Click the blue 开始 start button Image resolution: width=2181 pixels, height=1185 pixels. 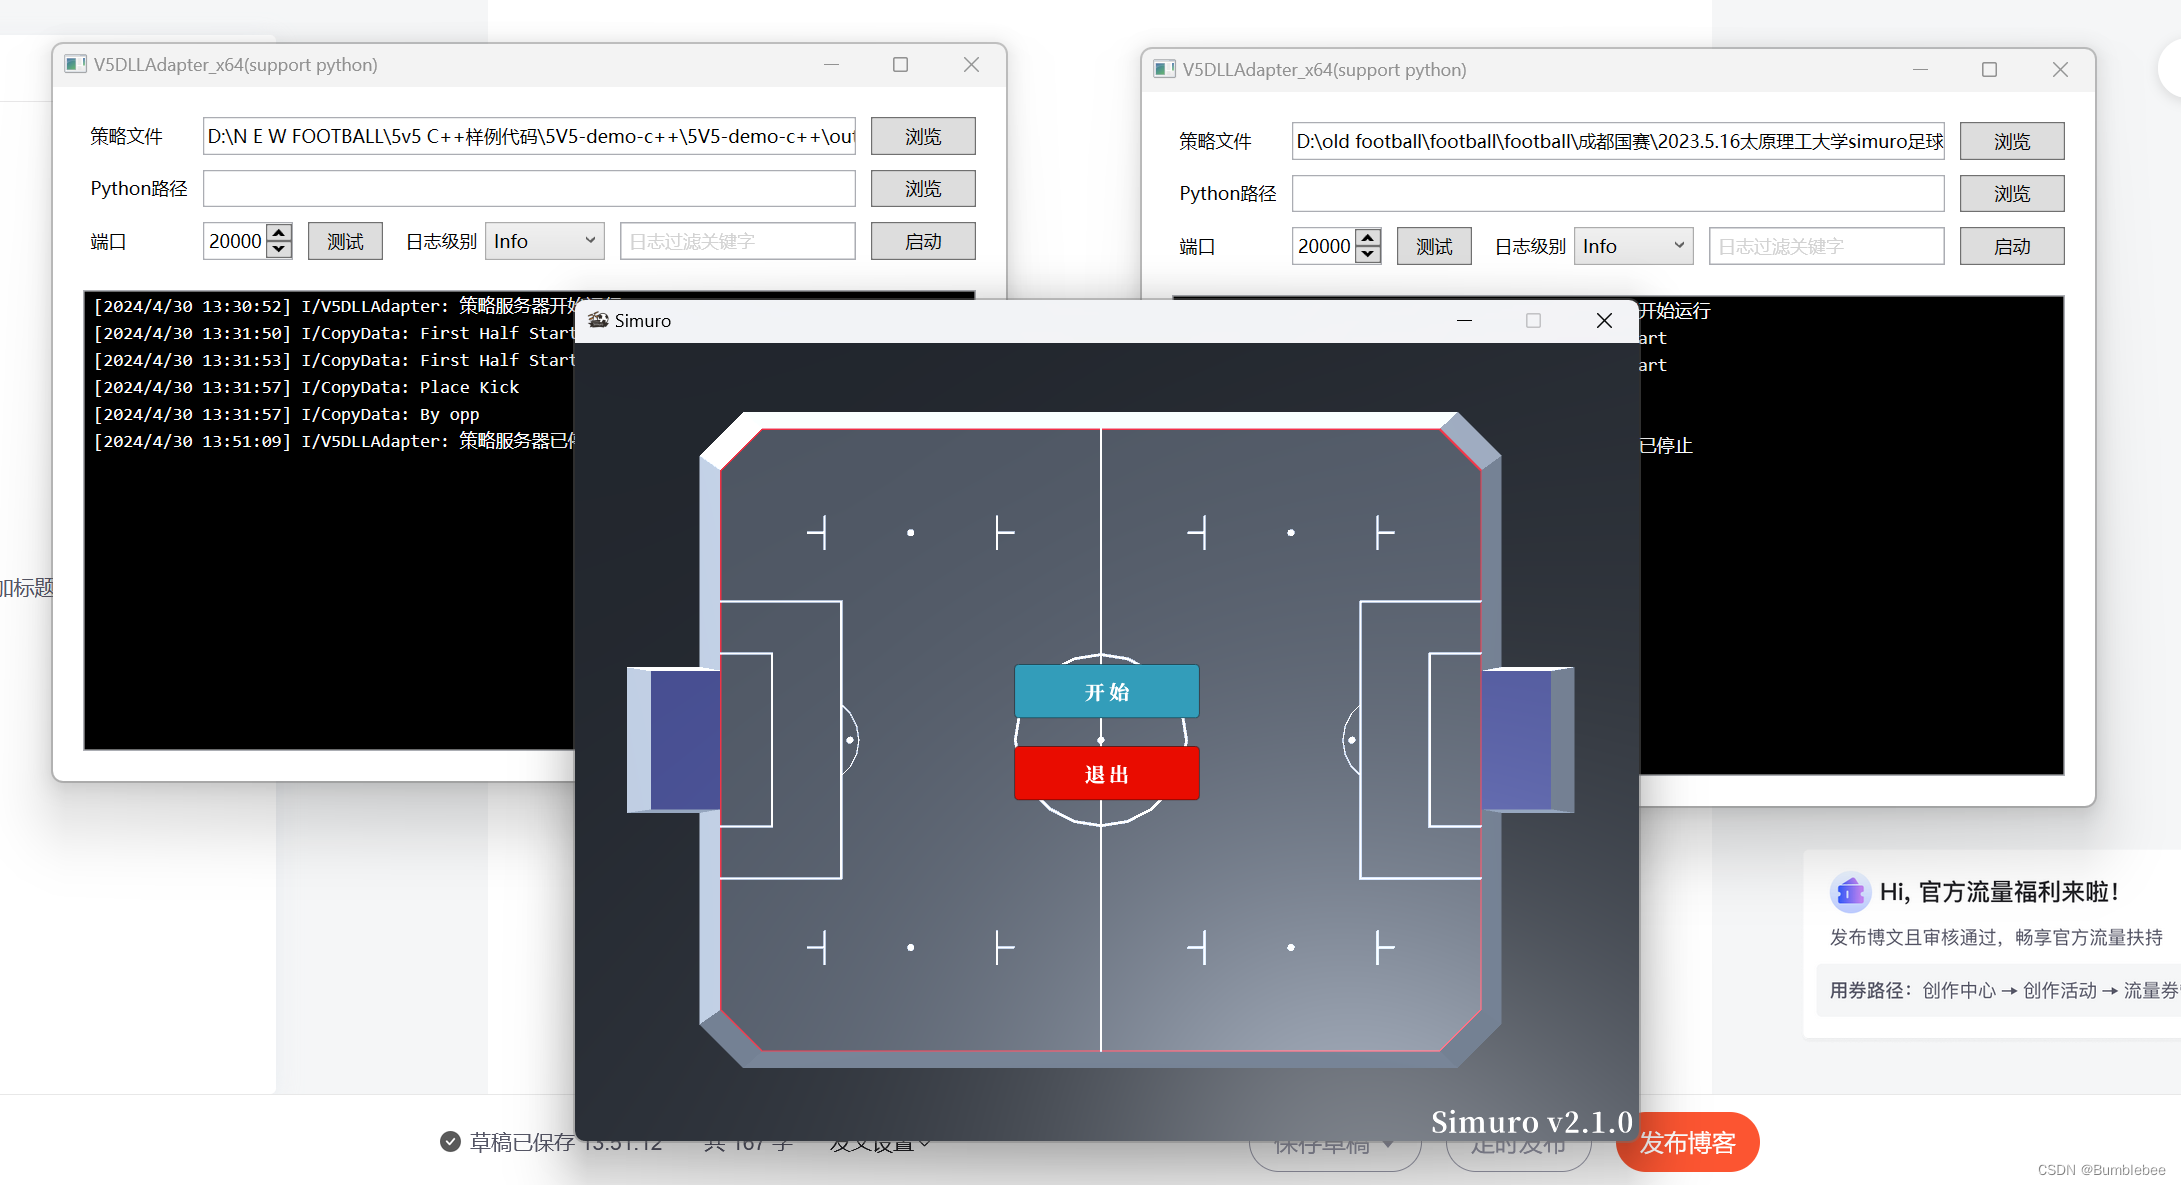1106,691
